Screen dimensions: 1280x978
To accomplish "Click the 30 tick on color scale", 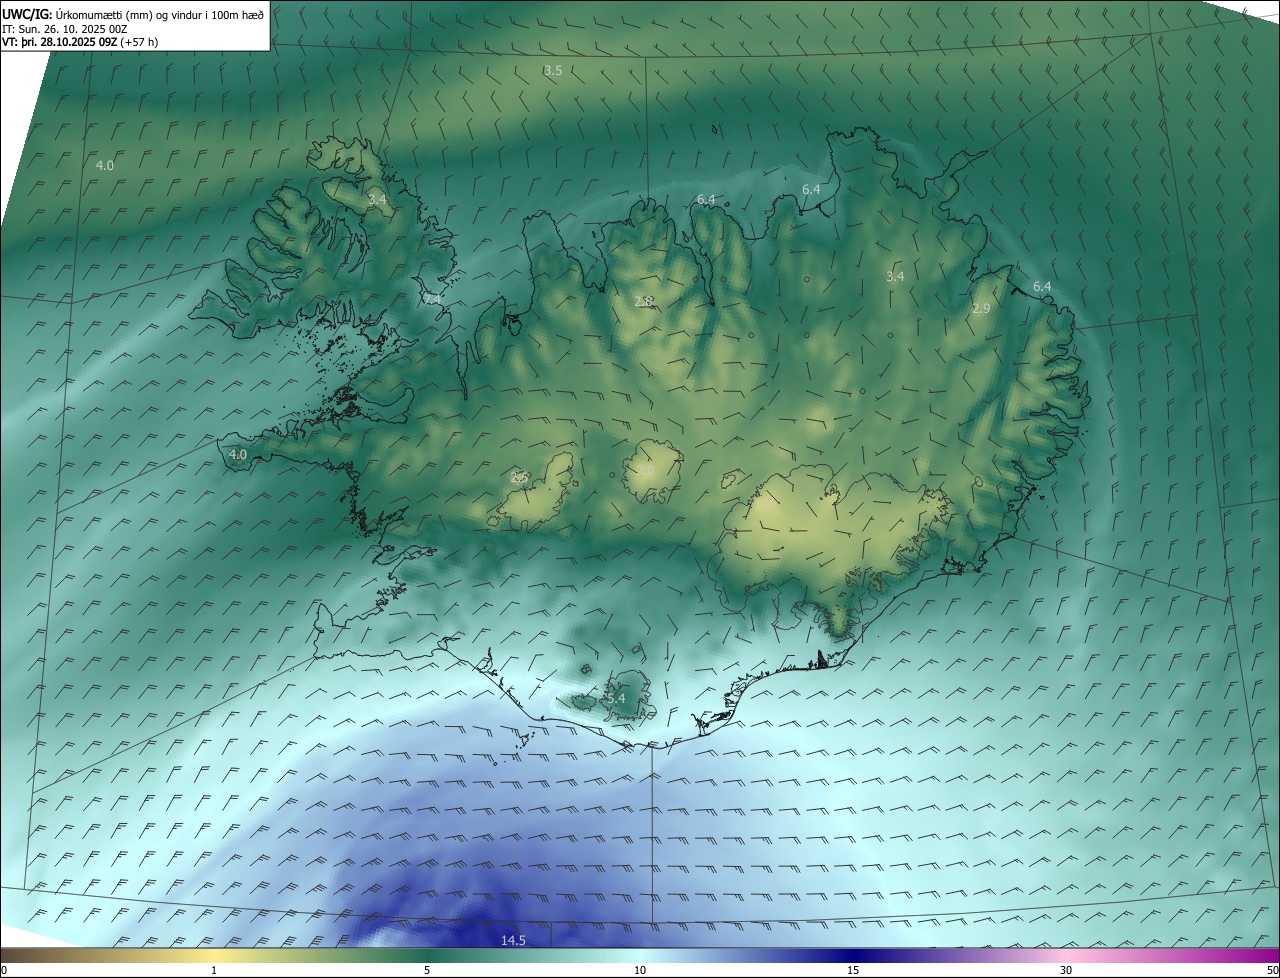I will (1066, 970).
